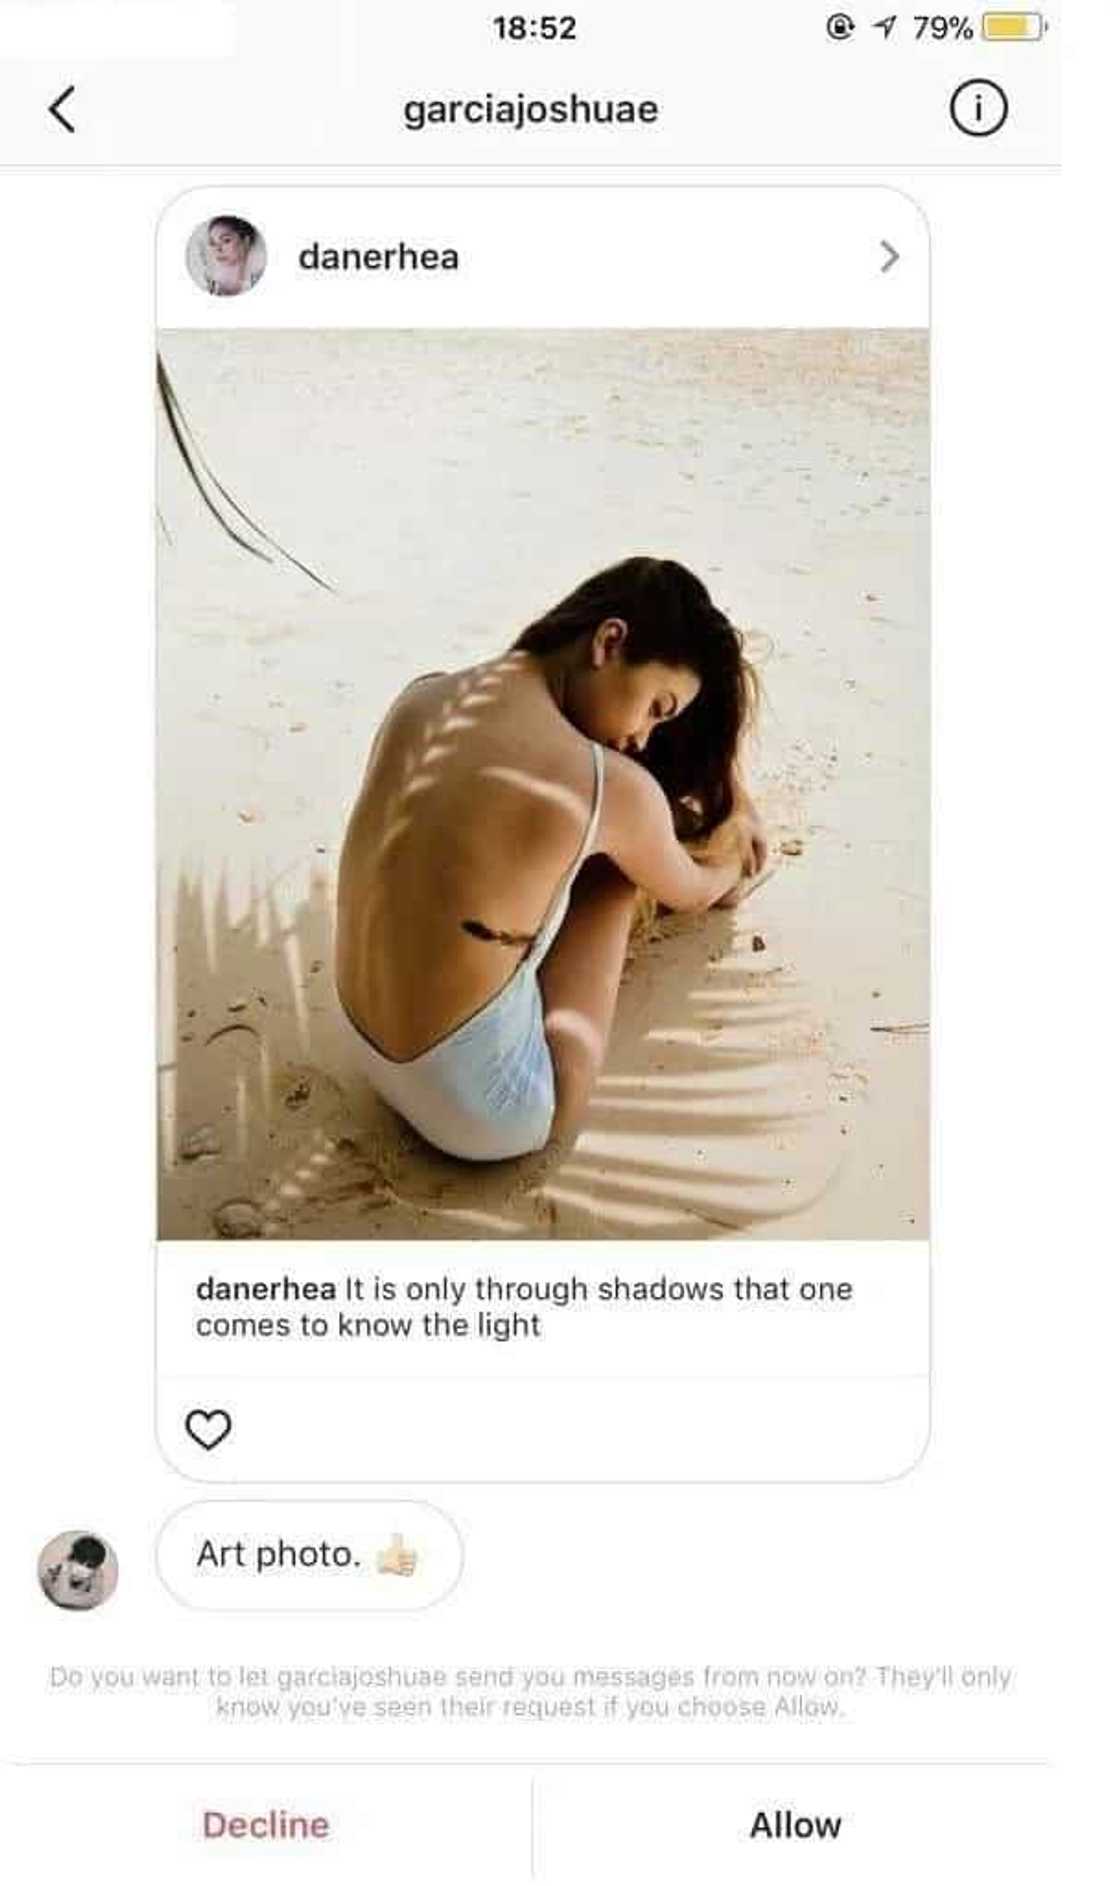Tap the caption text about shadows

[525, 1306]
